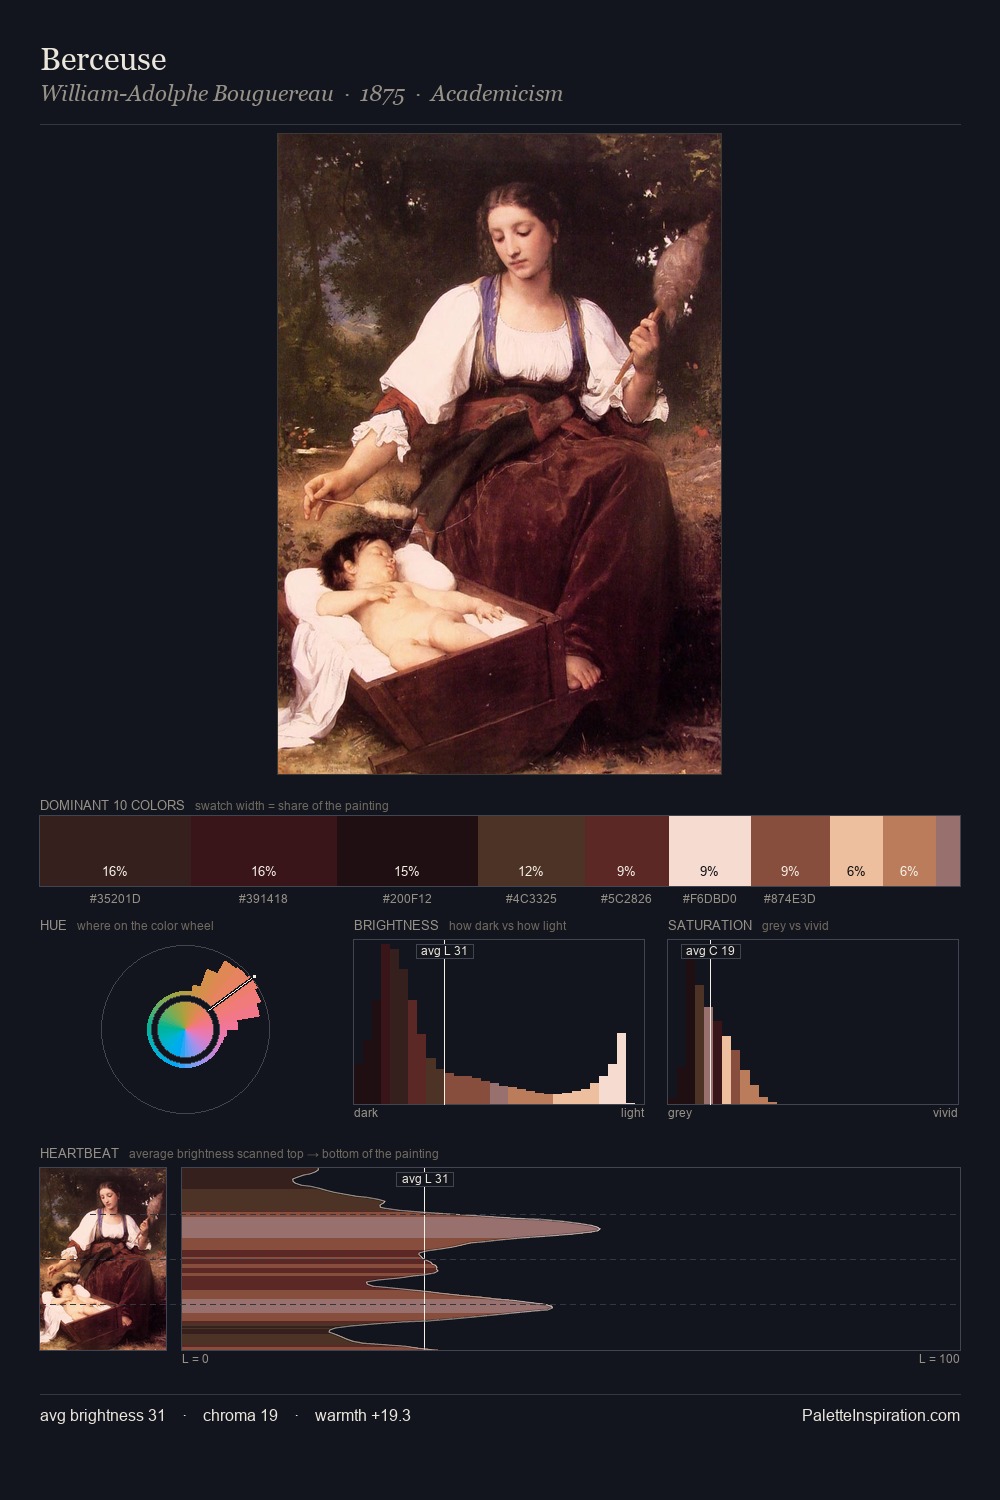Screen dimensions: 1000x1500
Task: Click the 'where on the color wheel' caption
Action: (145, 926)
